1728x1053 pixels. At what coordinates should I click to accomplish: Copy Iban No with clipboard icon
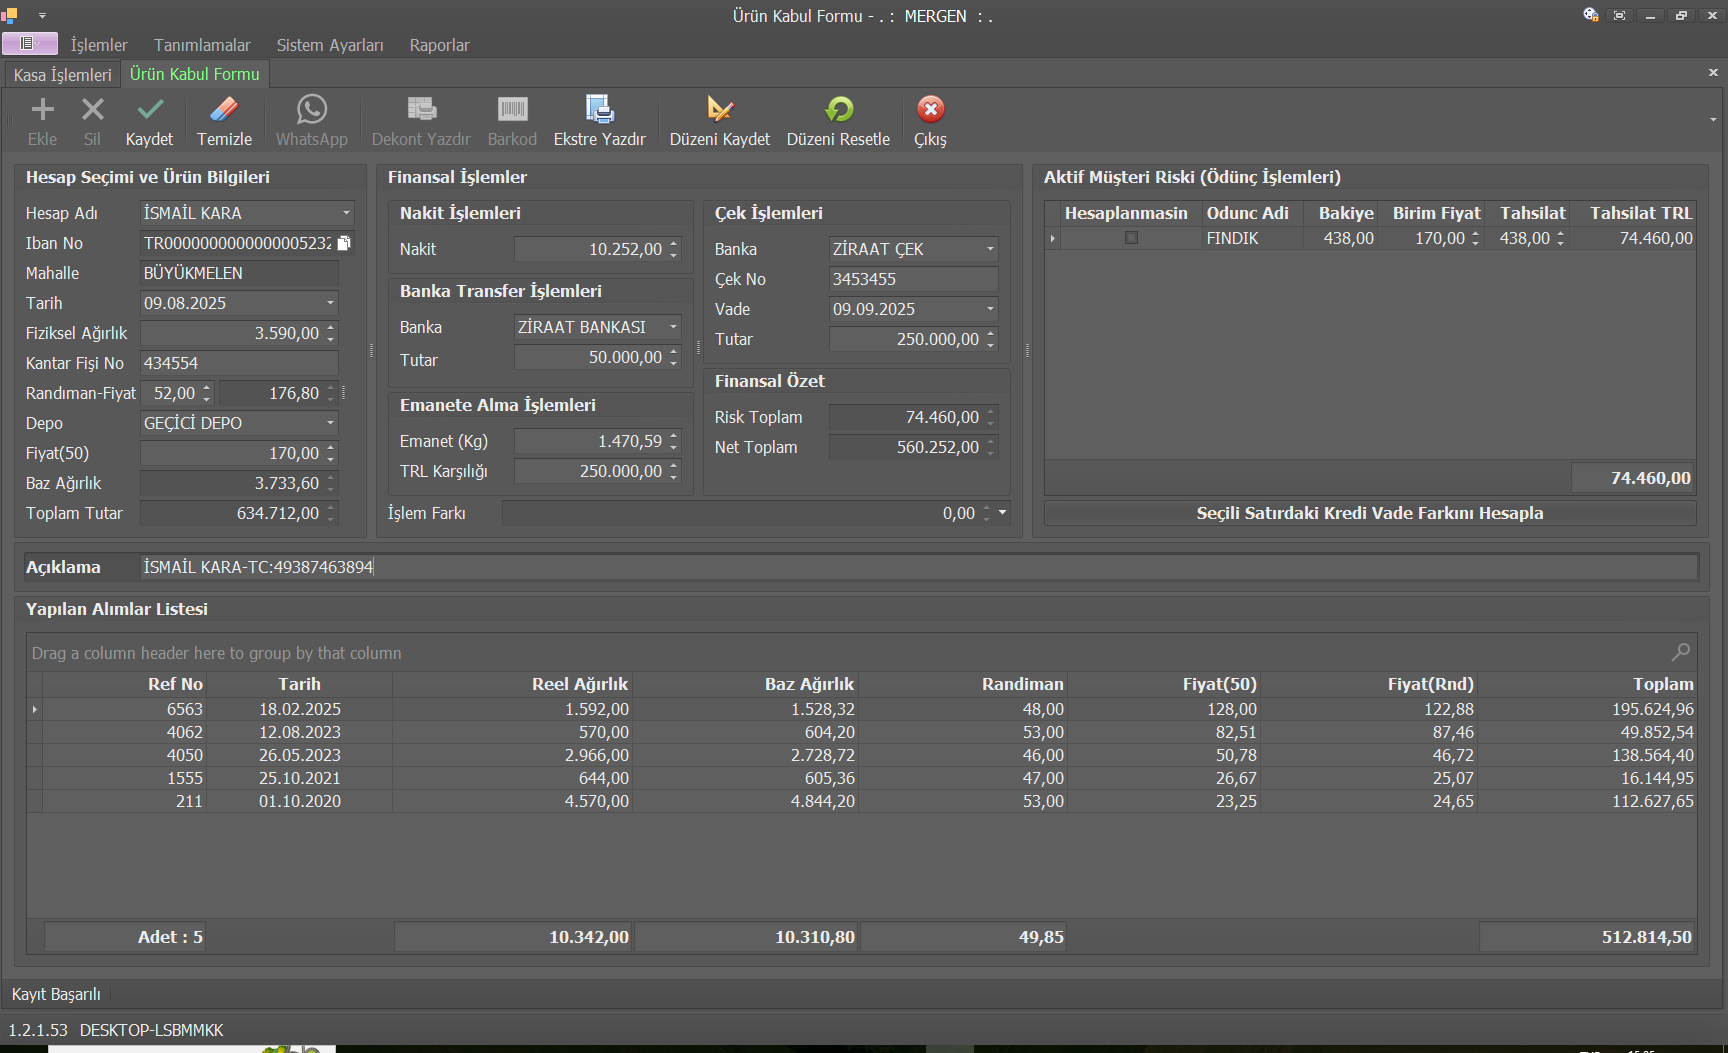click(344, 243)
